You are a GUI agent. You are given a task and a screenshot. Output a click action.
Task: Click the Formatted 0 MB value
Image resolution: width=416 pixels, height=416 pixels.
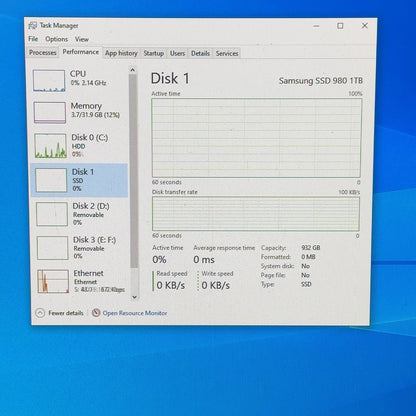(308, 257)
